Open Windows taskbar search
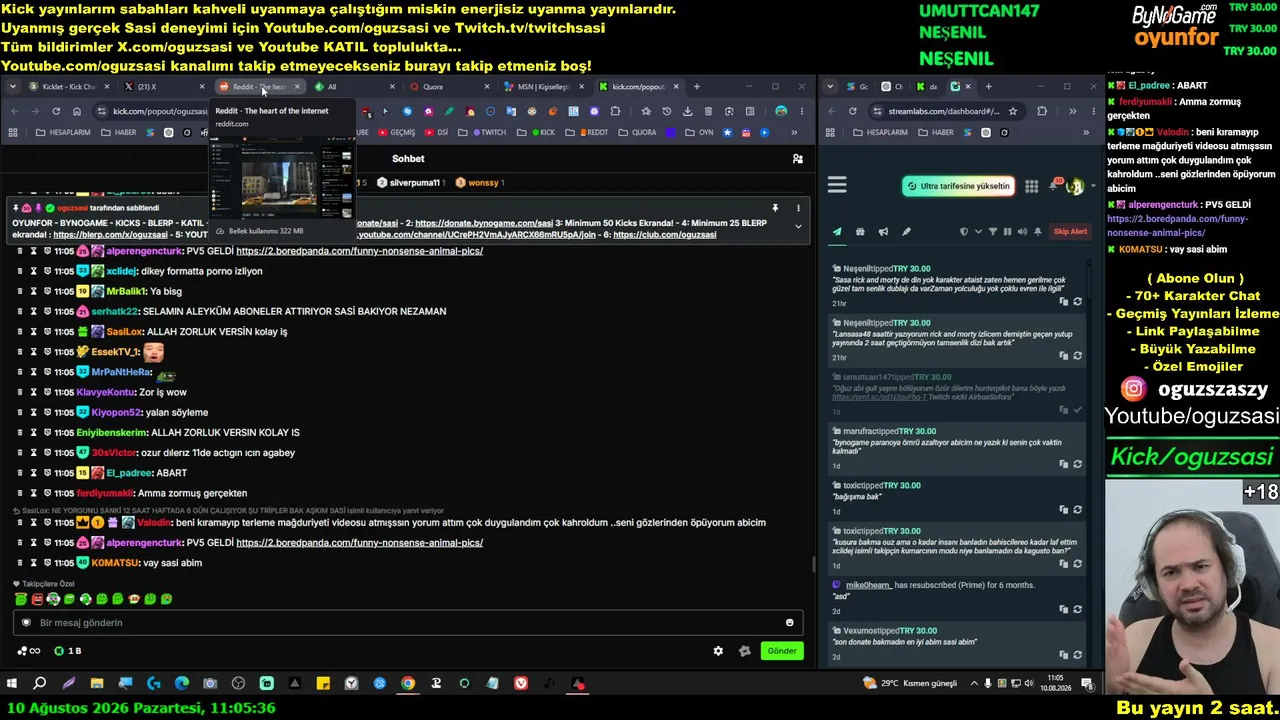Viewport: 1280px width, 720px height. click(x=40, y=684)
